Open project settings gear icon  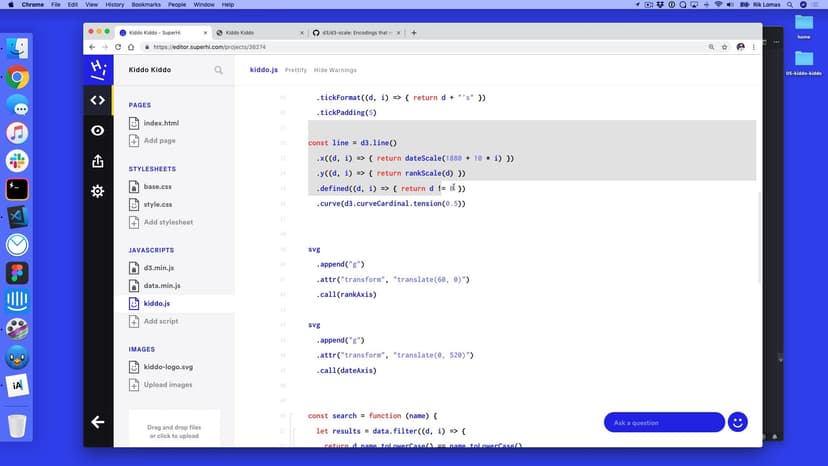click(97, 191)
